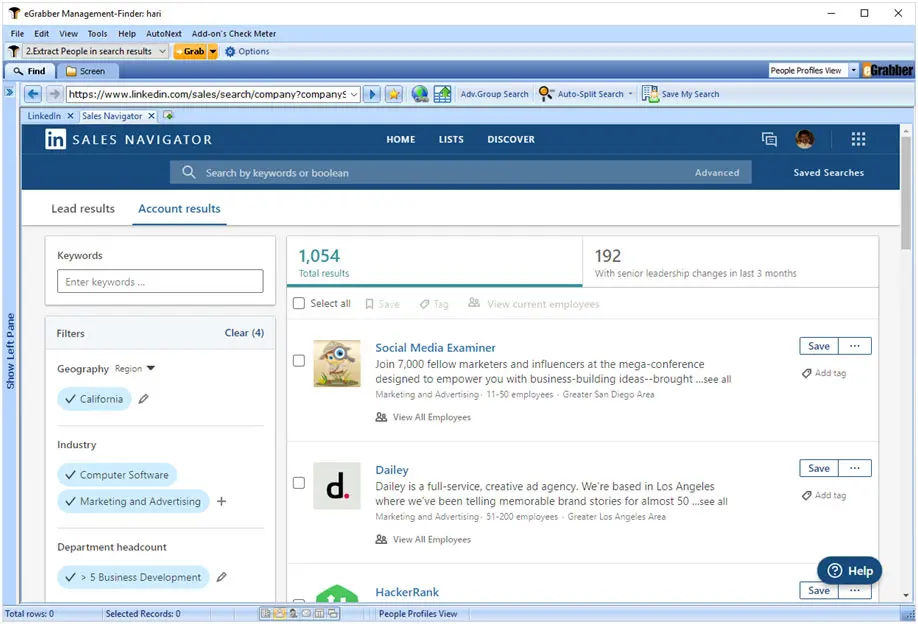Toggle off > 5 Business Development filter

(133, 577)
